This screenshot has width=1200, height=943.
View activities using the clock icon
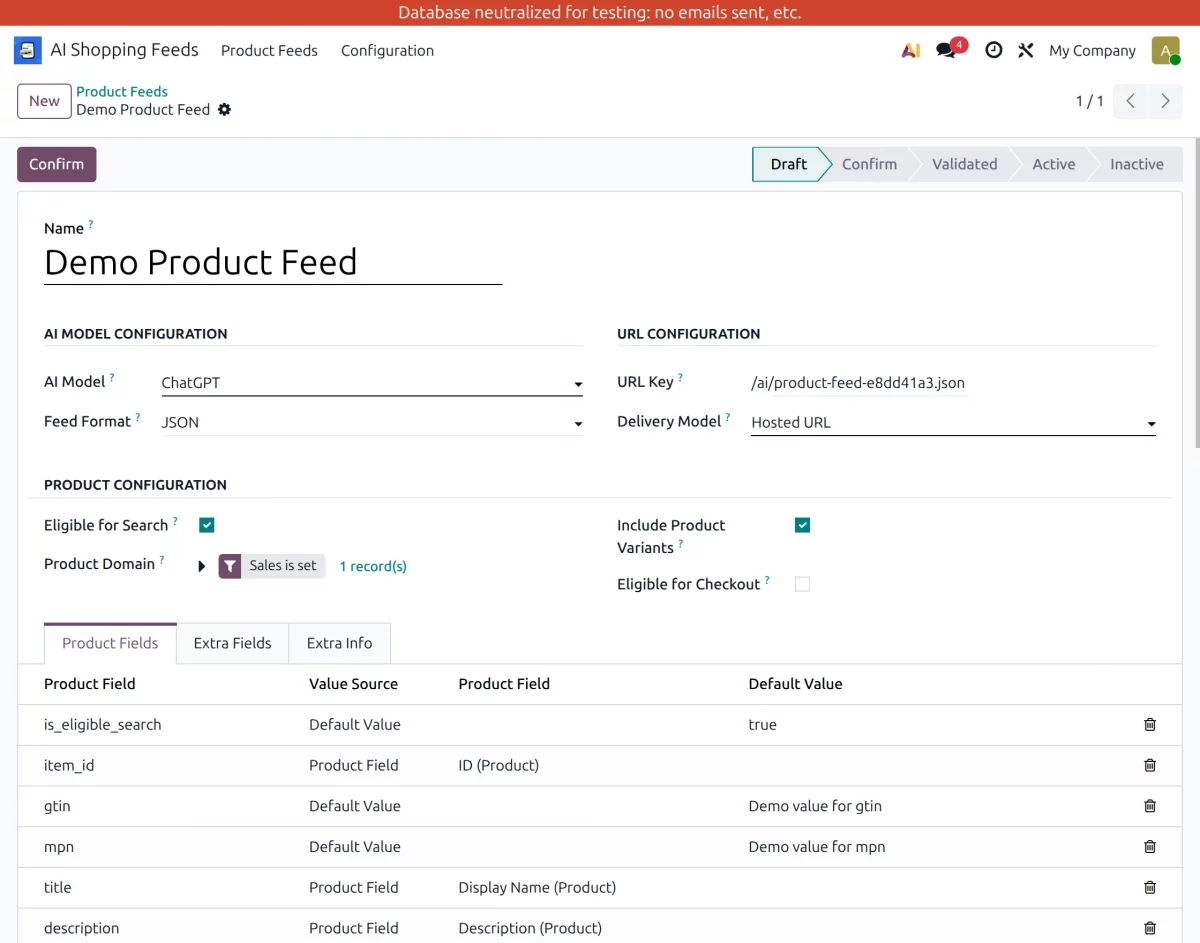tap(993, 50)
